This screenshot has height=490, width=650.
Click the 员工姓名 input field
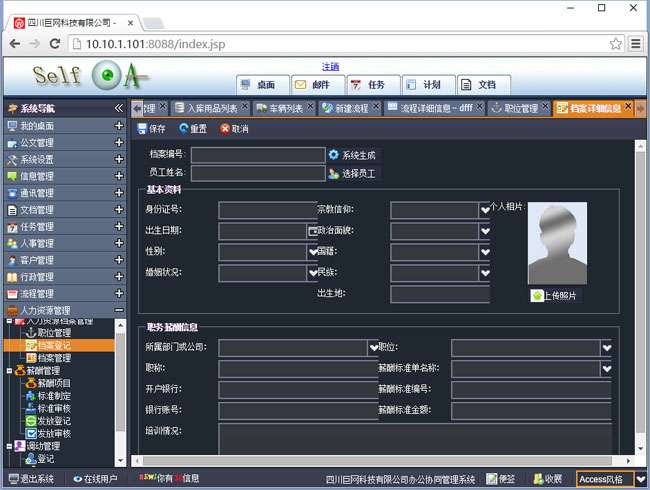coord(257,173)
